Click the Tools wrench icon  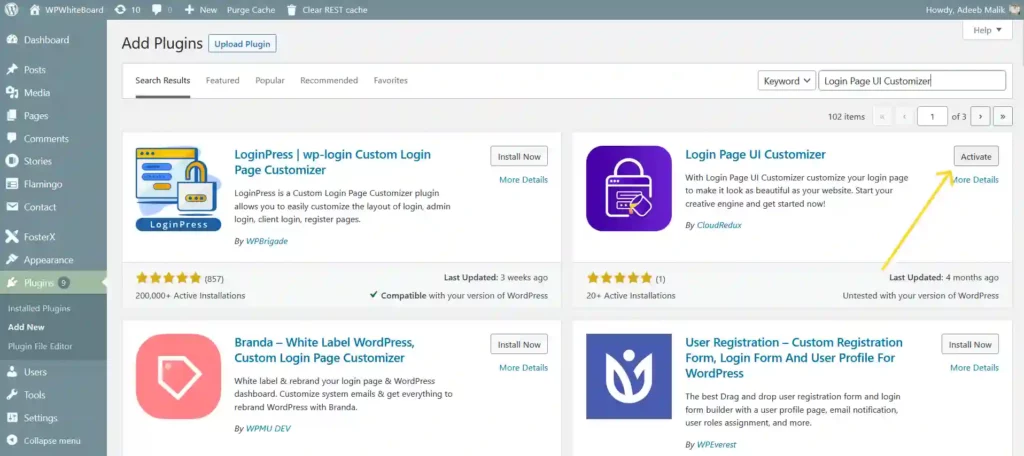pos(12,395)
